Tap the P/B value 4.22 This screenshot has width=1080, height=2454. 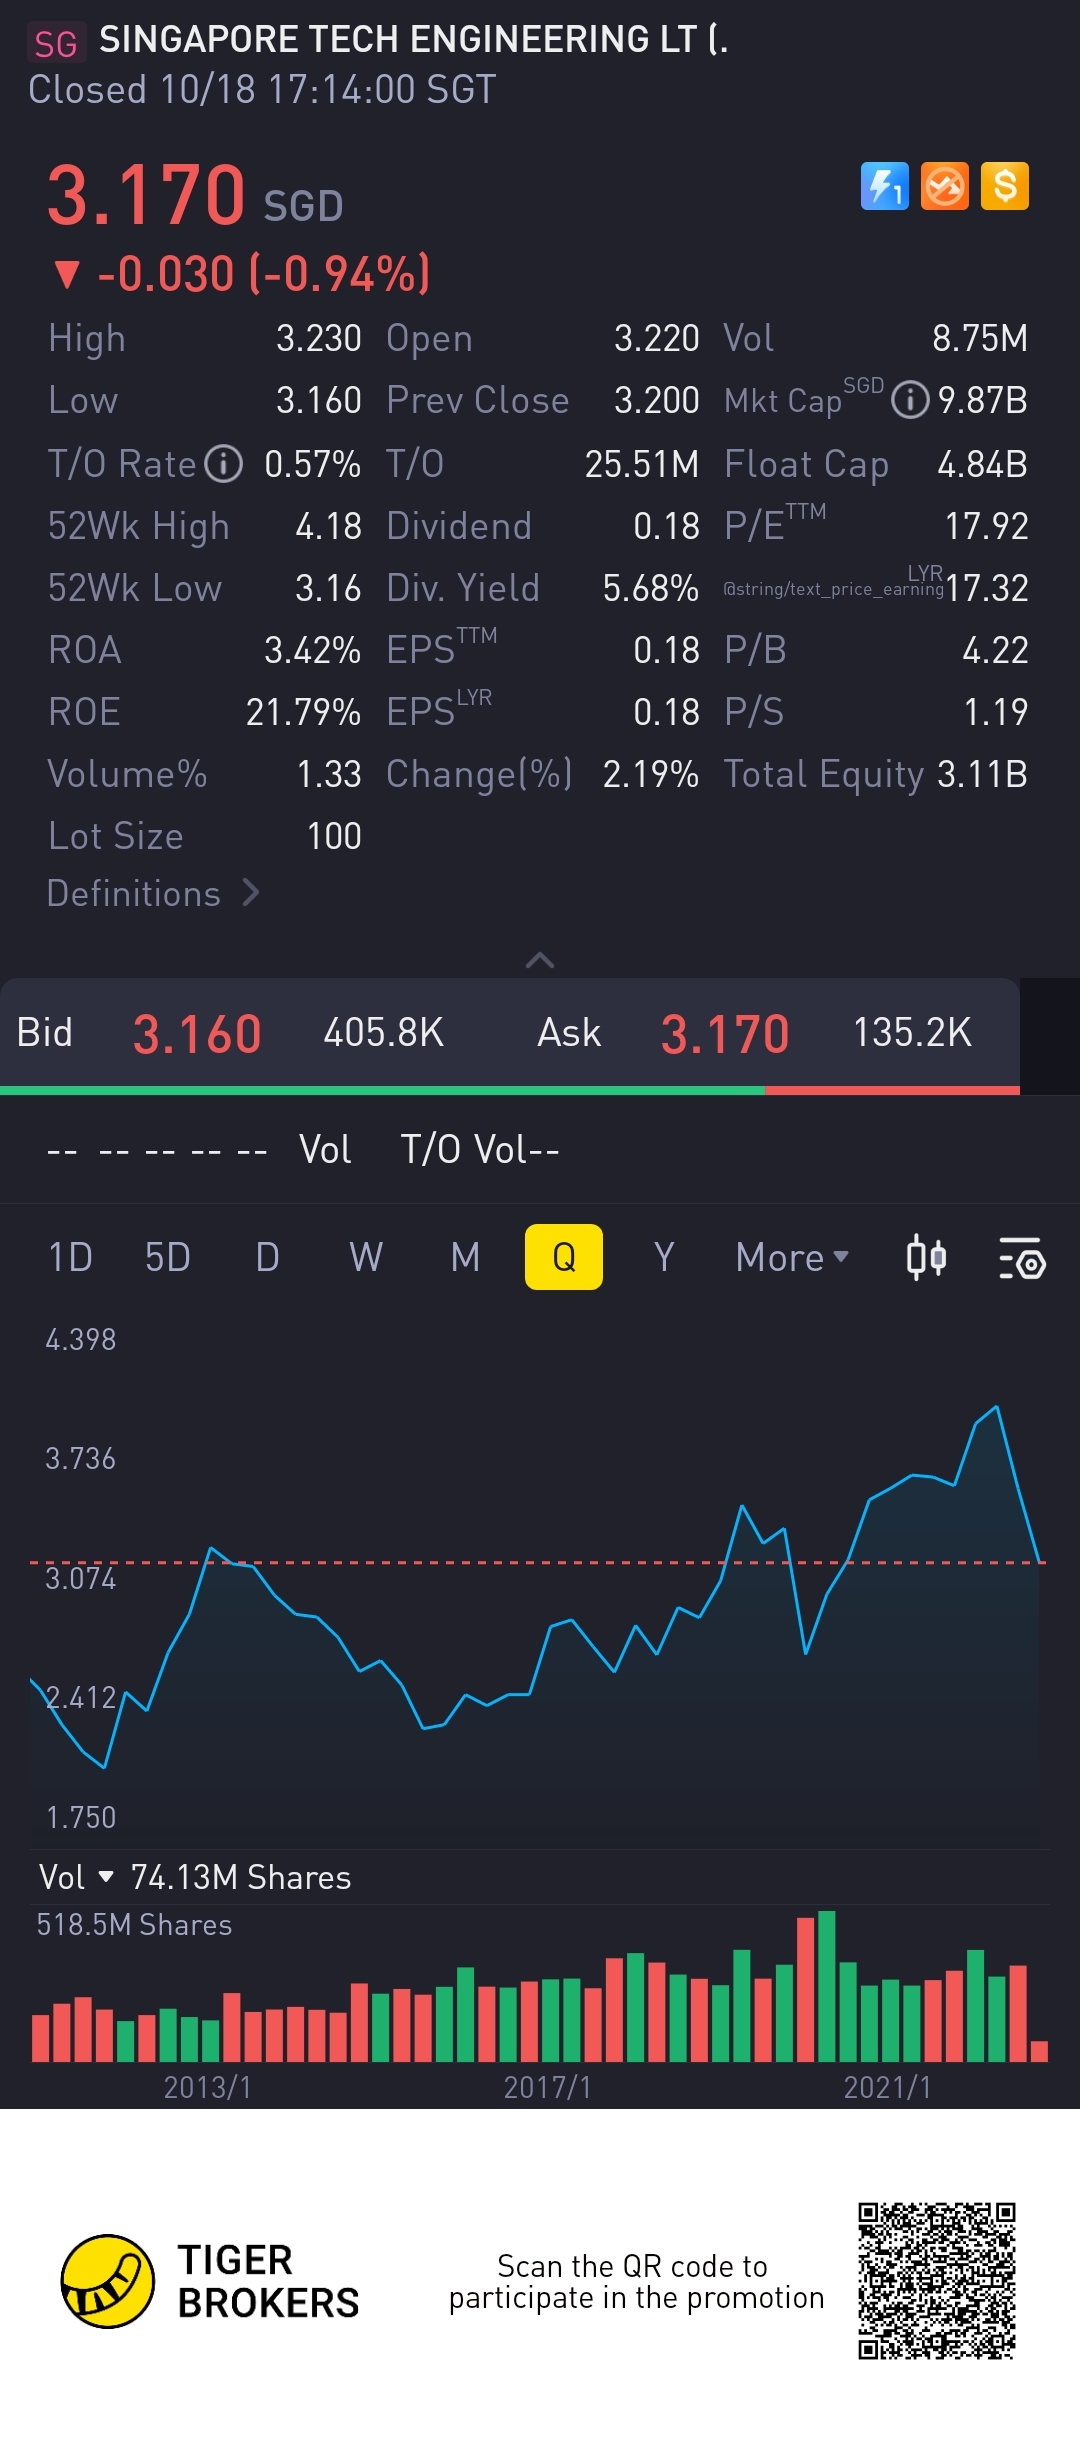point(995,650)
